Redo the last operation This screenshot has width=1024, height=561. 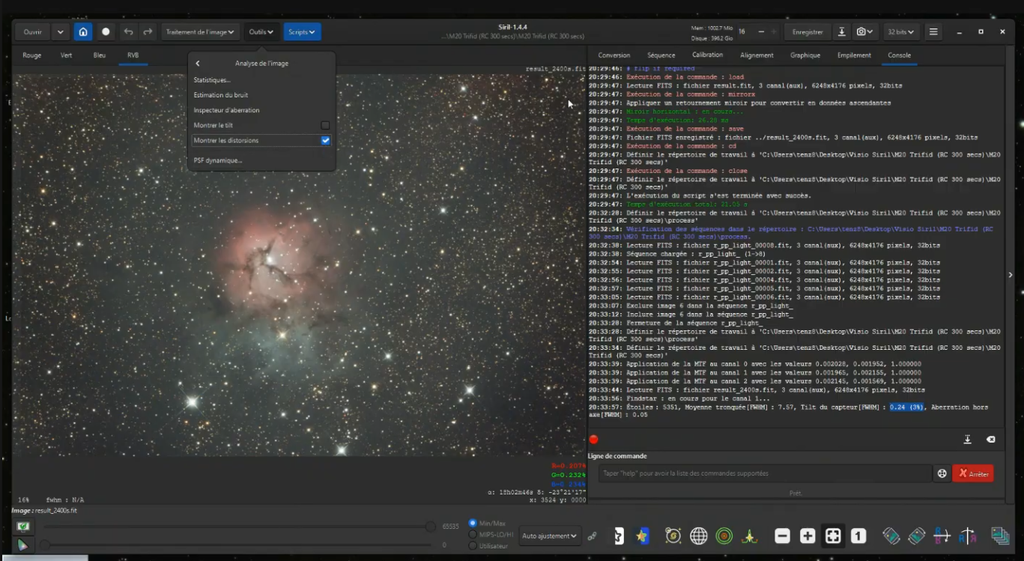[x=148, y=31]
